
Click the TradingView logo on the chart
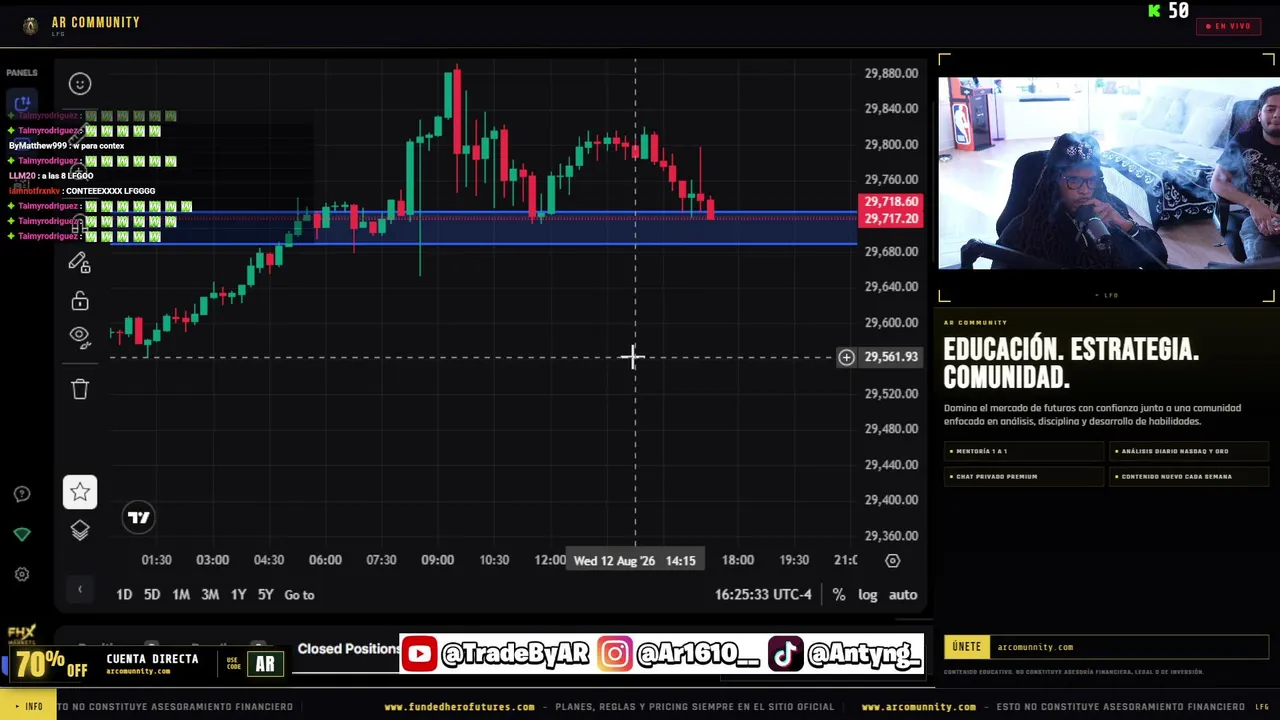point(139,517)
